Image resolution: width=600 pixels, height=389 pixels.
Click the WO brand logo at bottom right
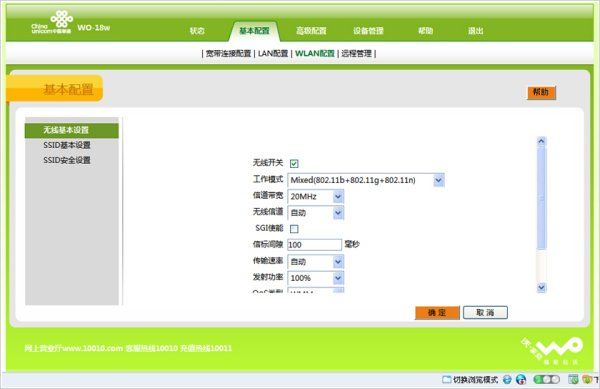pyautogui.click(x=553, y=350)
